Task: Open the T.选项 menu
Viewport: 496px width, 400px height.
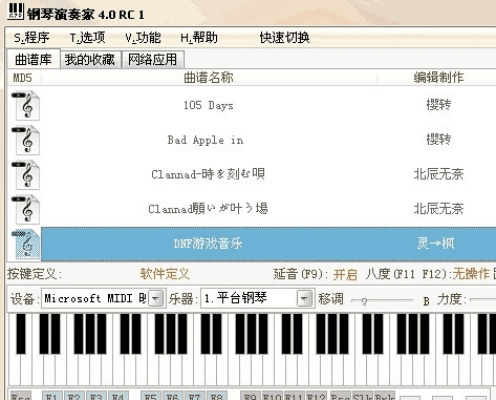Action: click(x=87, y=38)
